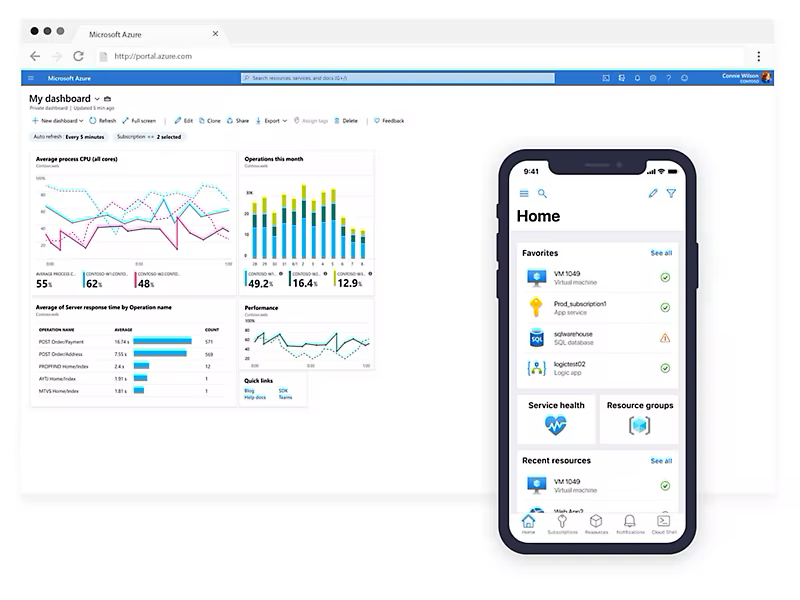Click the Average process CPU tile title
Screen dimensions: 800x600
pyautogui.click(x=77, y=159)
